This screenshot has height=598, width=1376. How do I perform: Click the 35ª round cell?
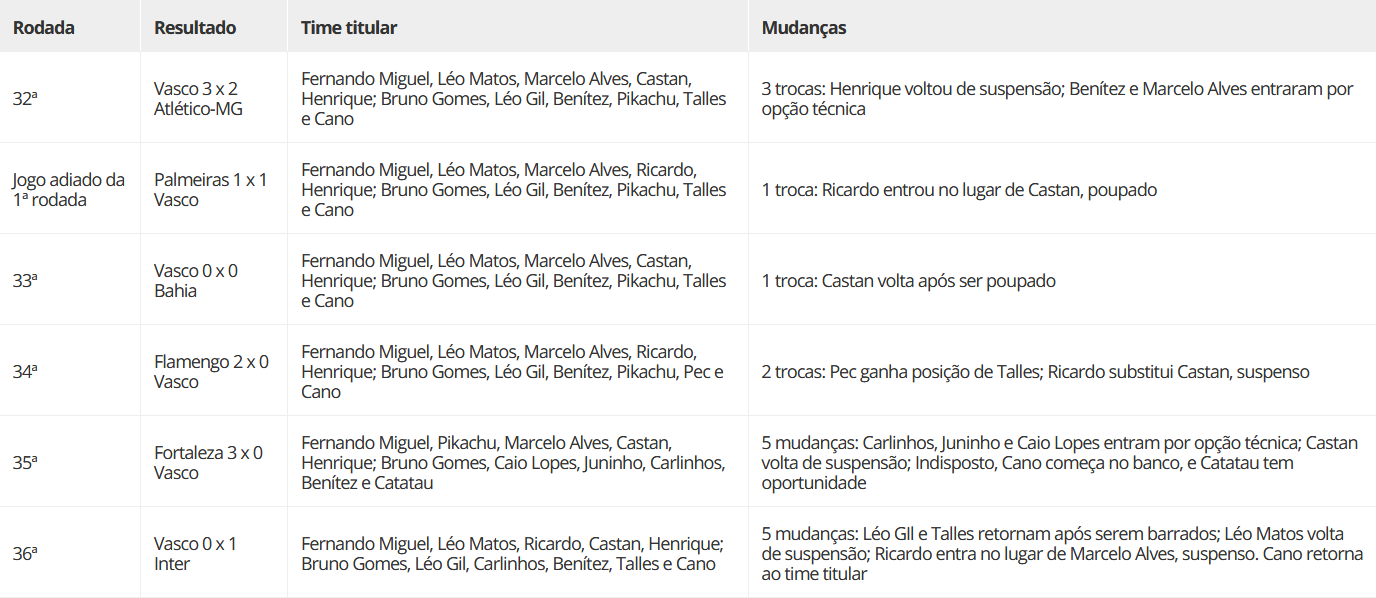click(x=25, y=463)
